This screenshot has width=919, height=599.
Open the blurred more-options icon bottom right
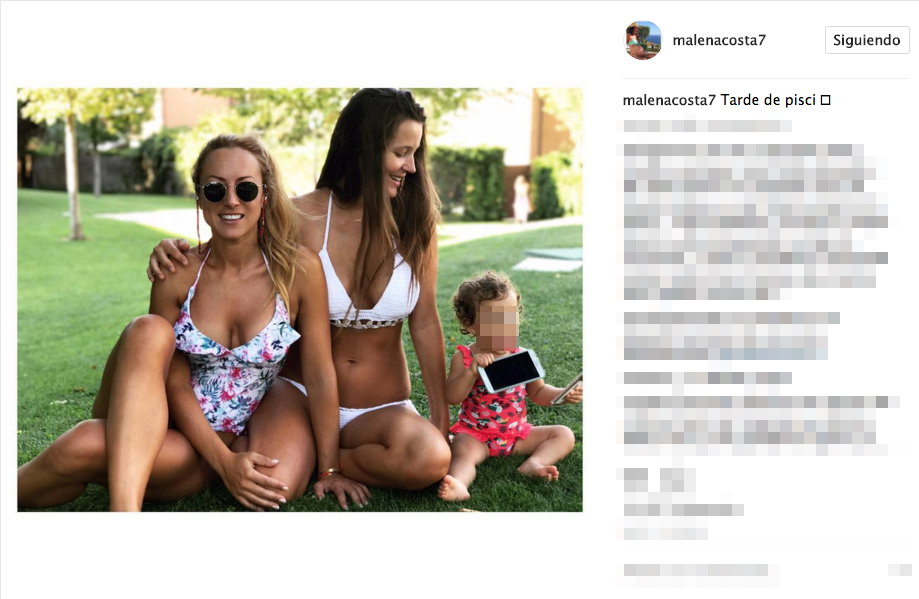(900, 570)
